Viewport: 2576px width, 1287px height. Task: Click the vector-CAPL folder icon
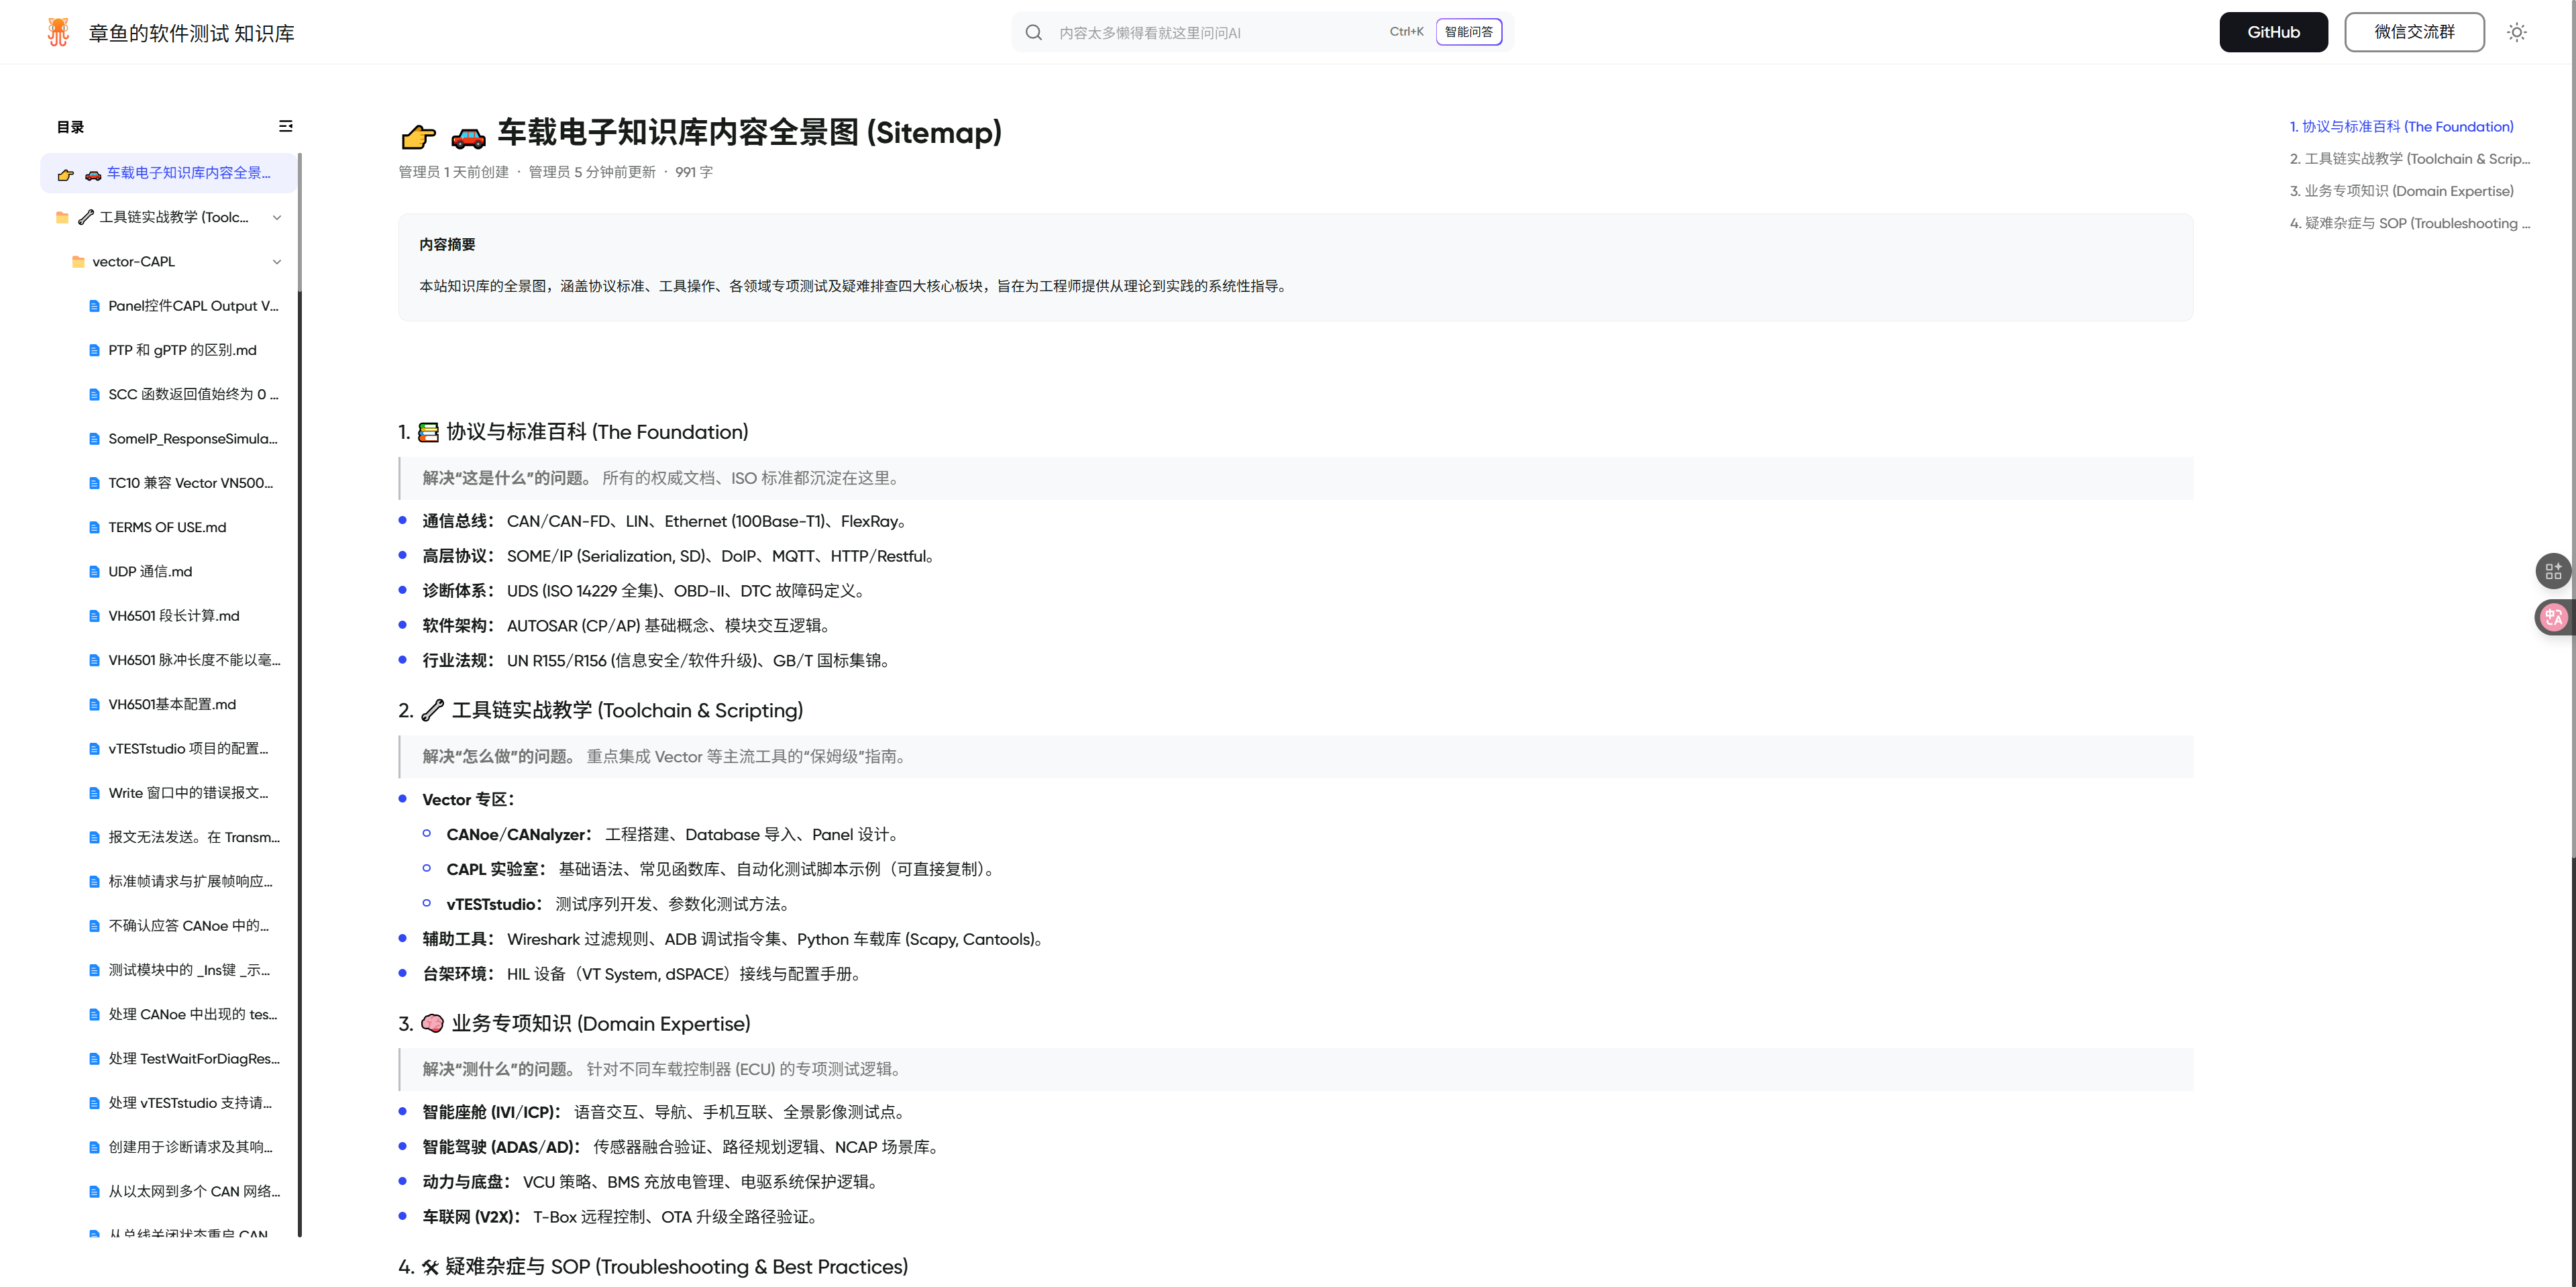(x=78, y=262)
